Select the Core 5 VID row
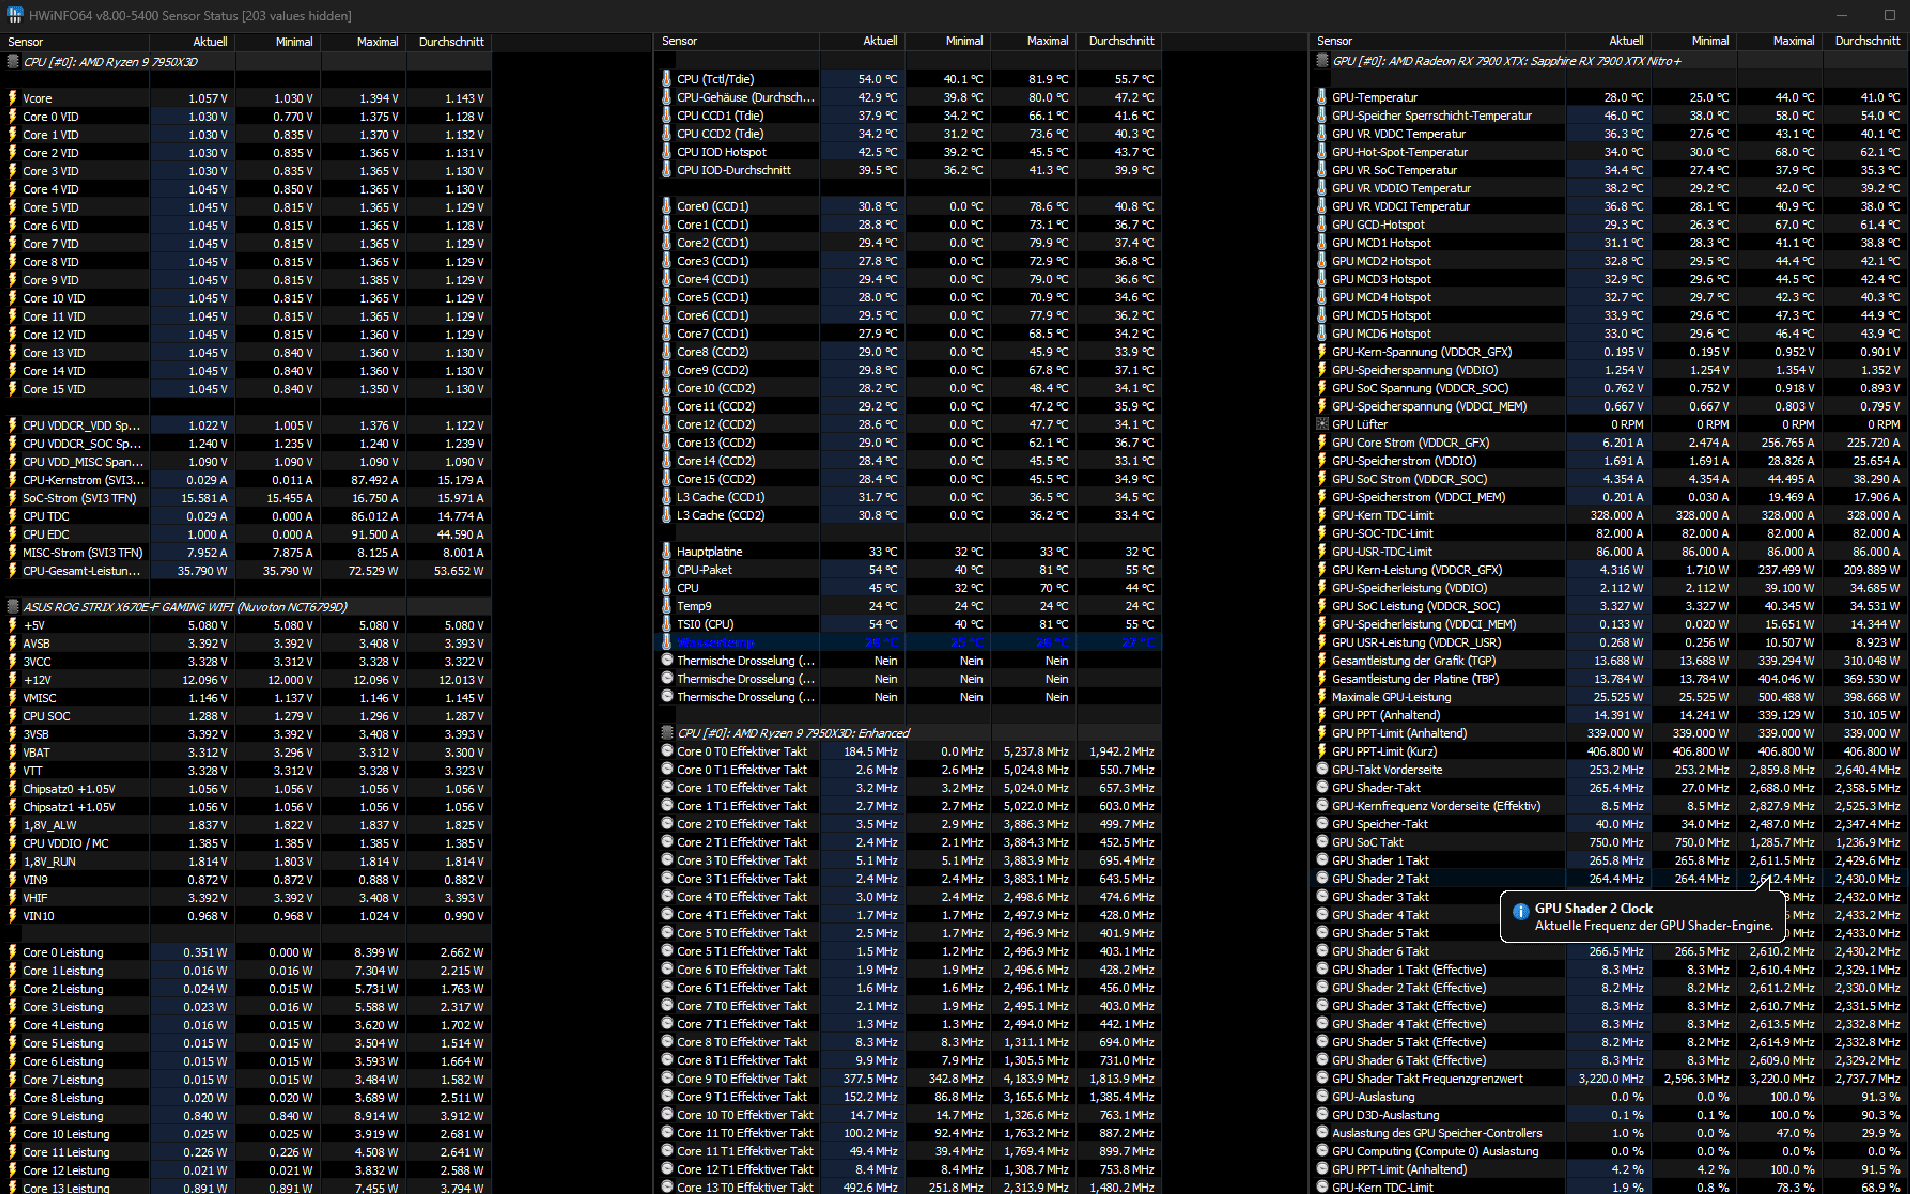 (246, 207)
